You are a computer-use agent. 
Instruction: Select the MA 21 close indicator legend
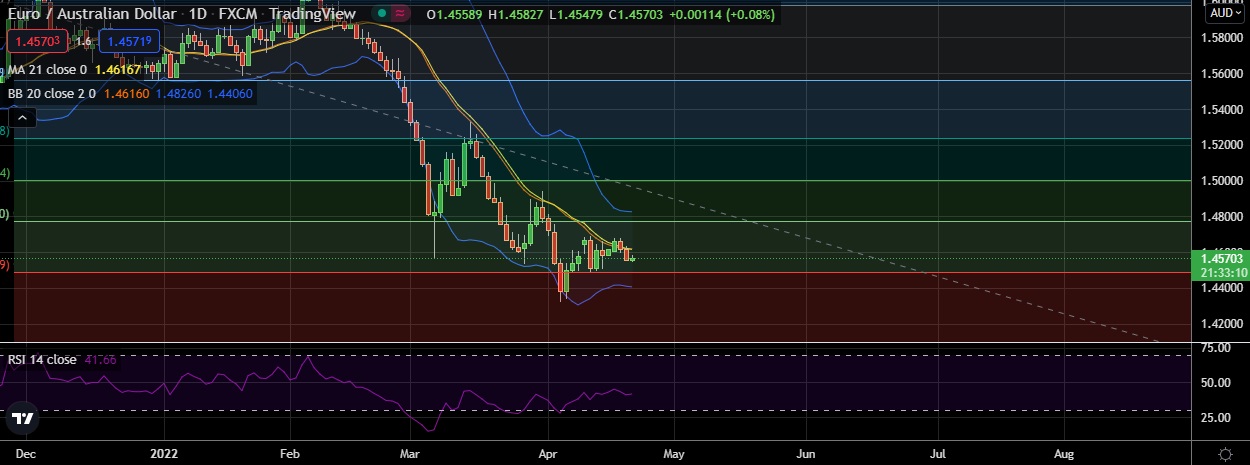point(47,71)
